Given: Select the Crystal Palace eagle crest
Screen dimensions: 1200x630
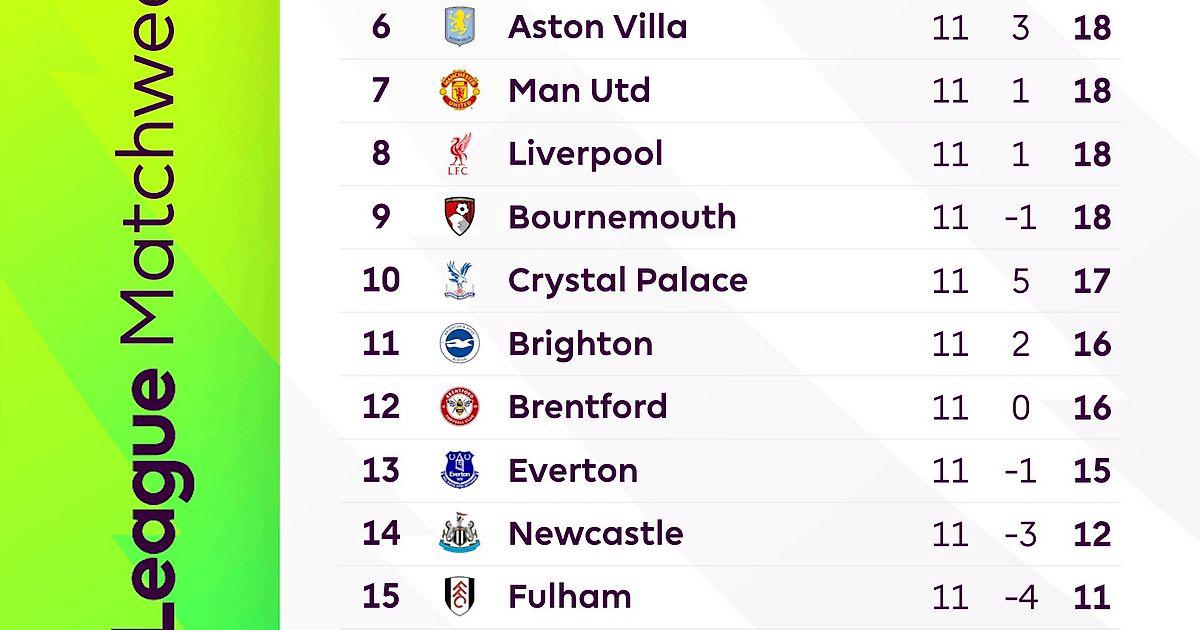Looking at the screenshot, I should (x=460, y=280).
